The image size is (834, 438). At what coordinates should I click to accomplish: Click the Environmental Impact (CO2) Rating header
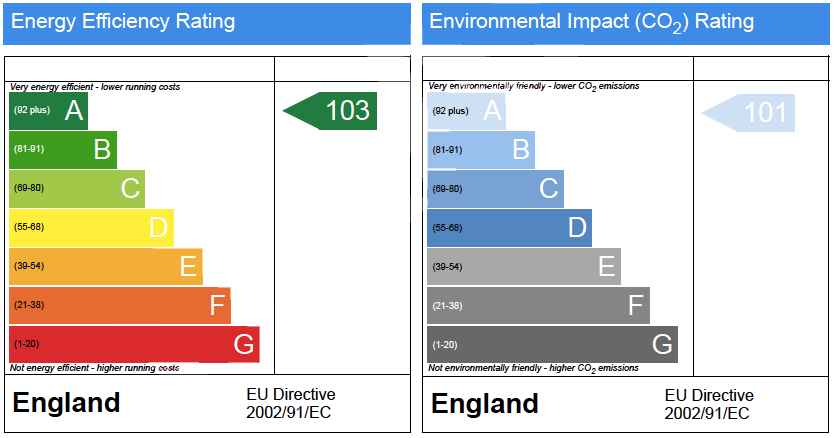626,23
